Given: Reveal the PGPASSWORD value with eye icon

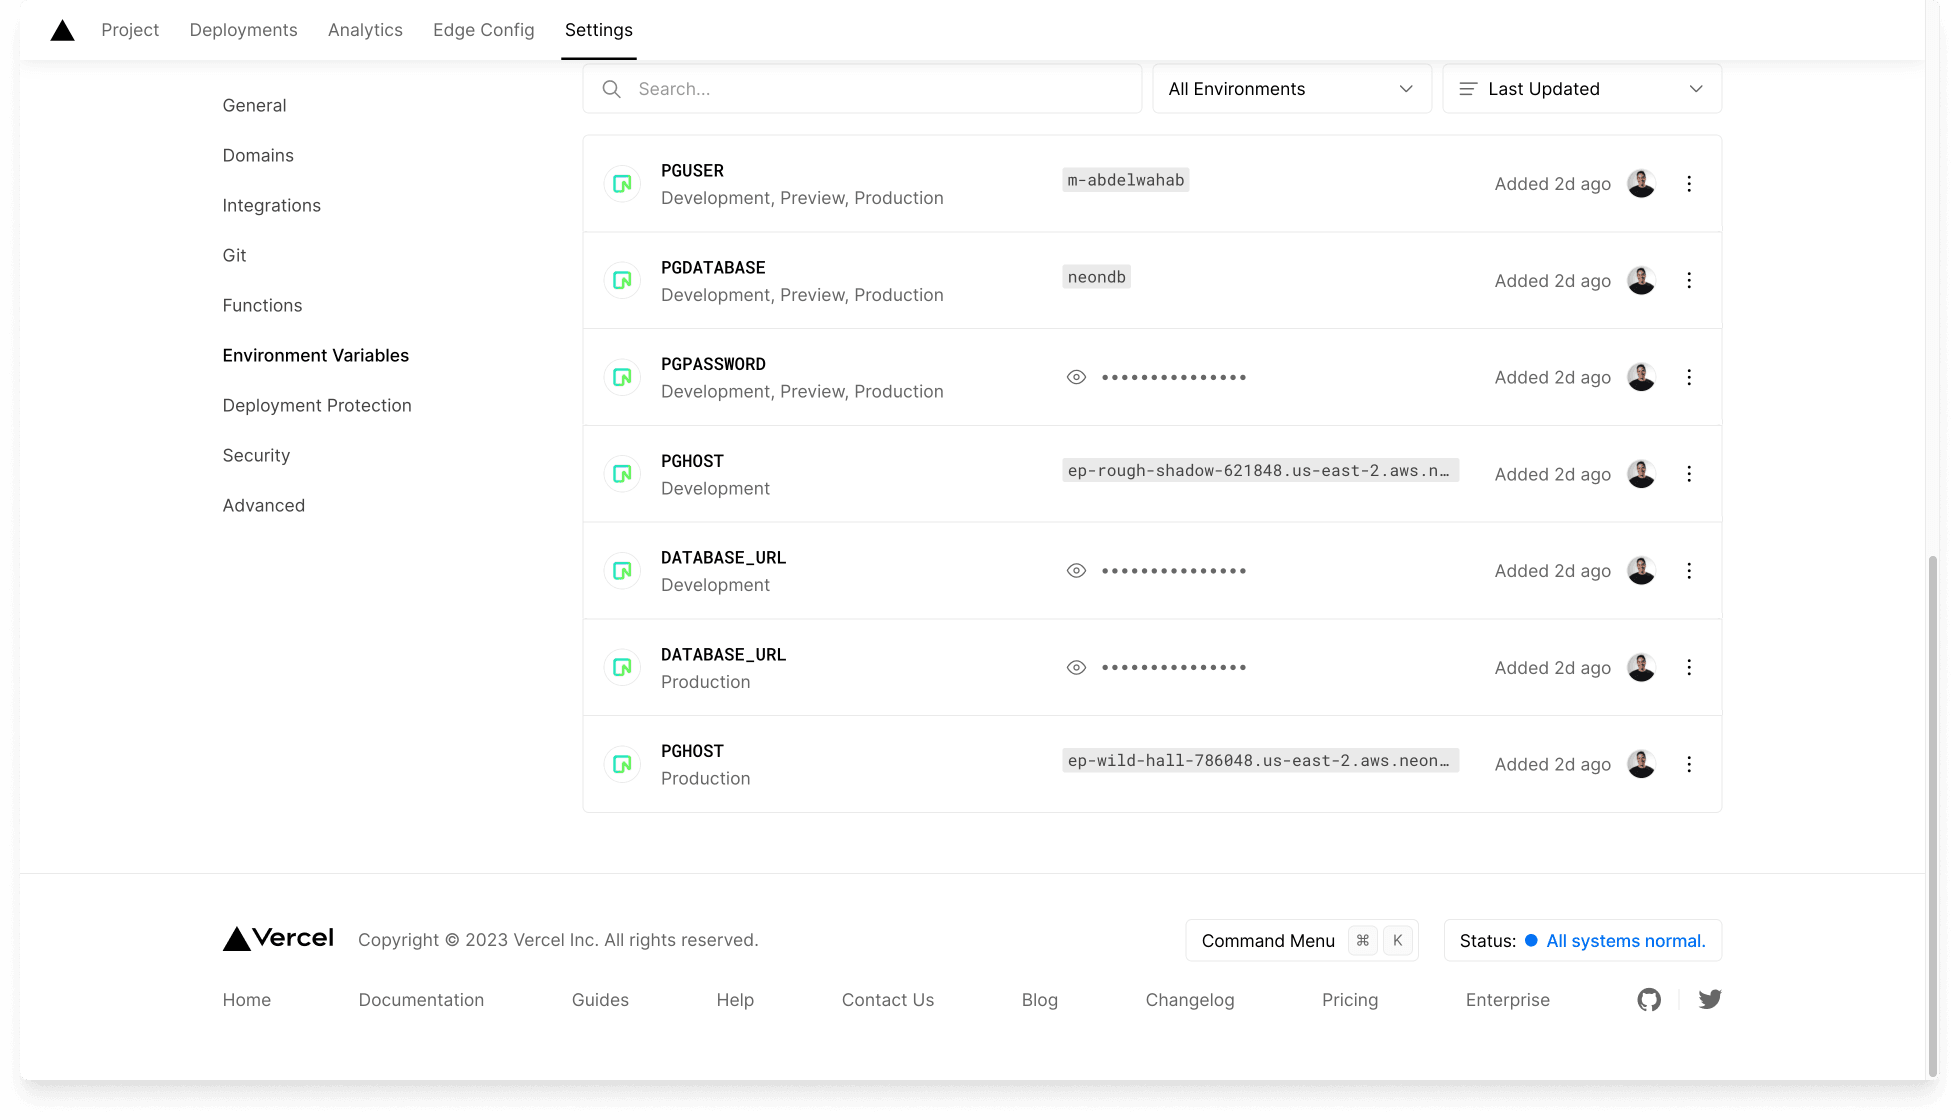Looking at the screenshot, I should coord(1076,377).
